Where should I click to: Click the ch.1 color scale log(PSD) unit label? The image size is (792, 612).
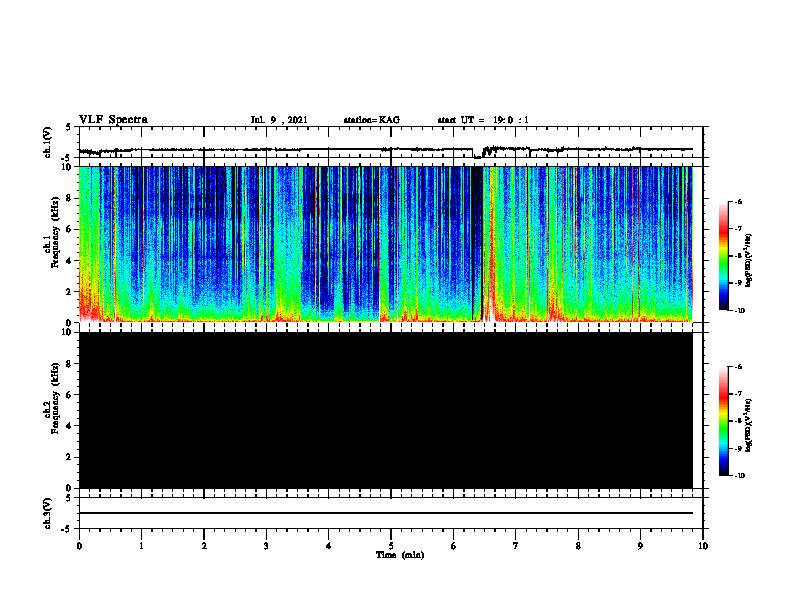coord(749,261)
